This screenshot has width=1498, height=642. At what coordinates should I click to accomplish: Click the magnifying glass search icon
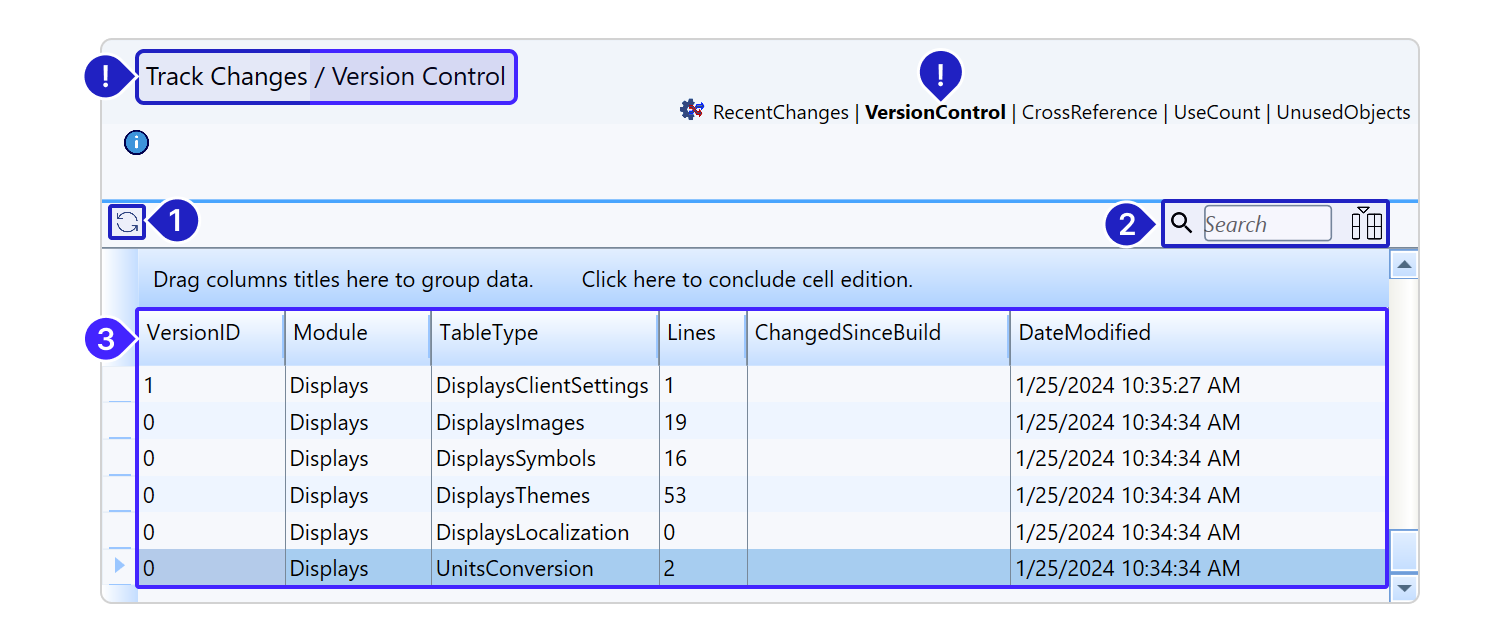pyautogui.click(x=1182, y=223)
